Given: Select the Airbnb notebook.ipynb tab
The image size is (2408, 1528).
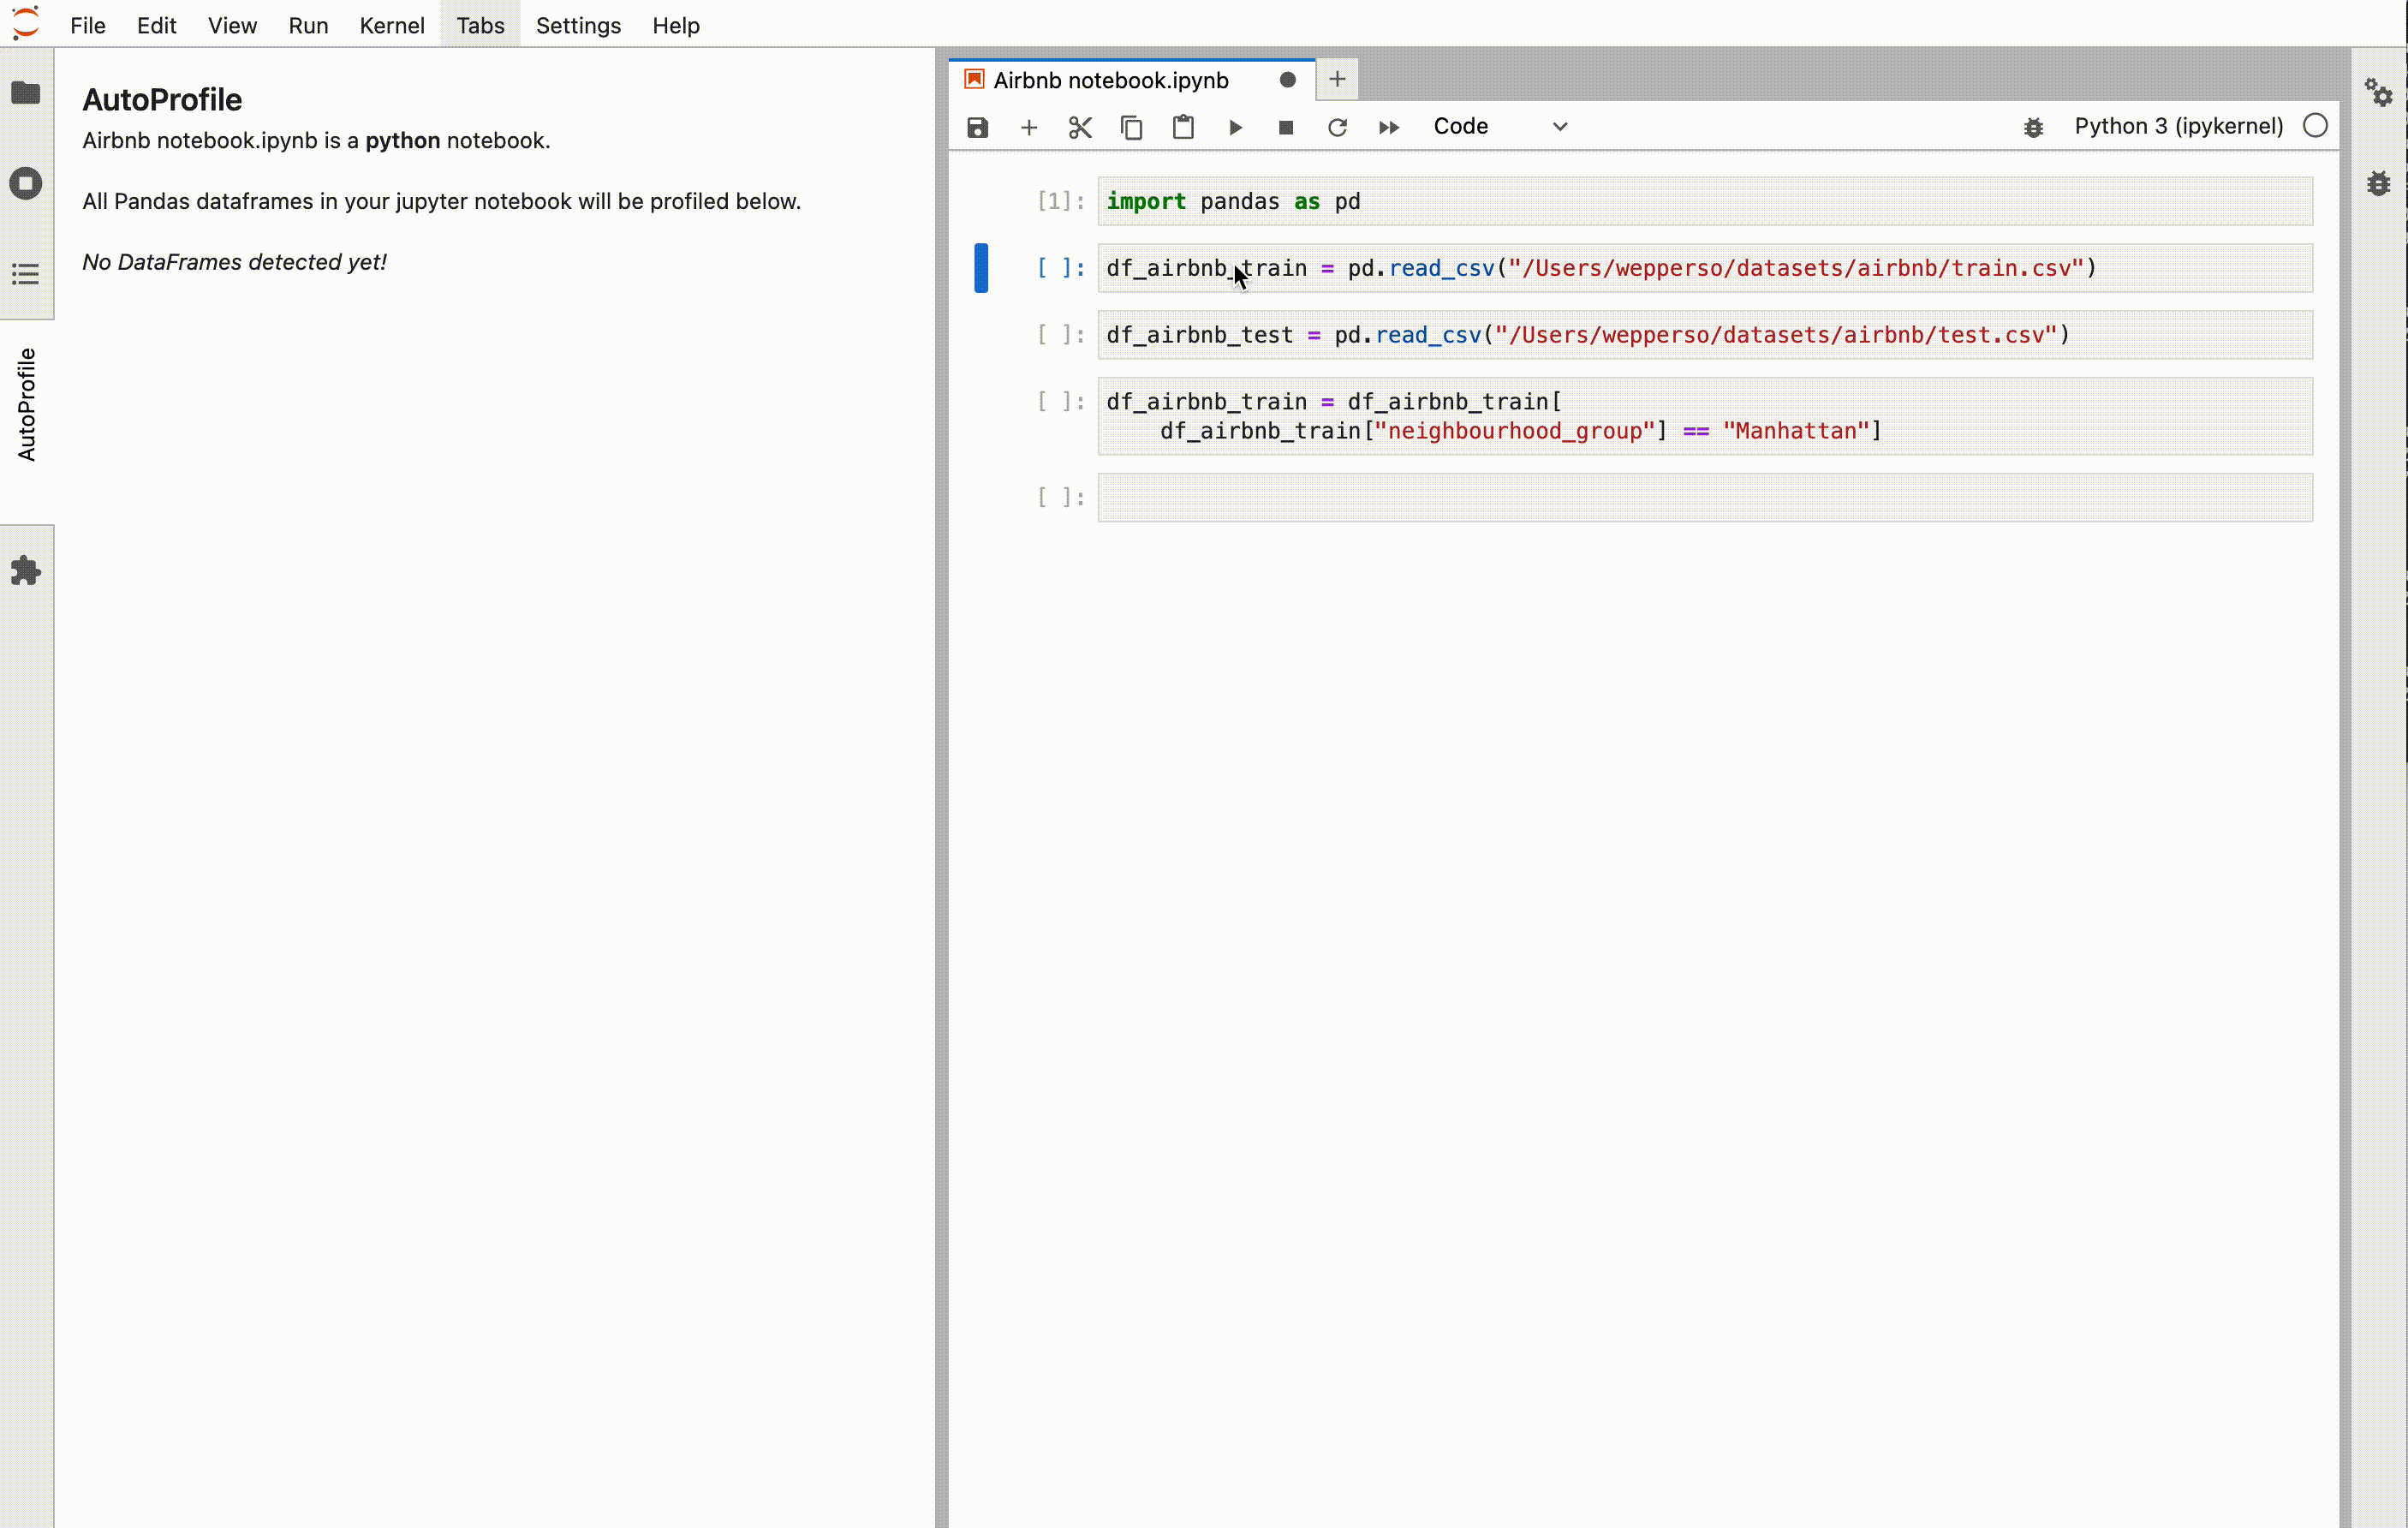Looking at the screenshot, I should tap(1110, 80).
